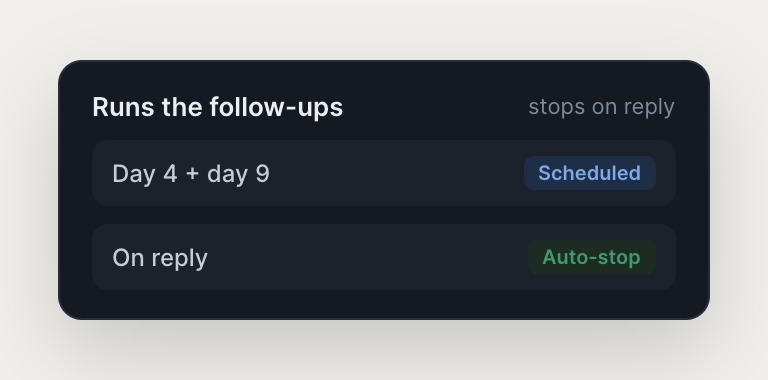Open the Auto-stop status tag details
The width and height of the screenshot is (768, 380).
(x=592, y=257)
